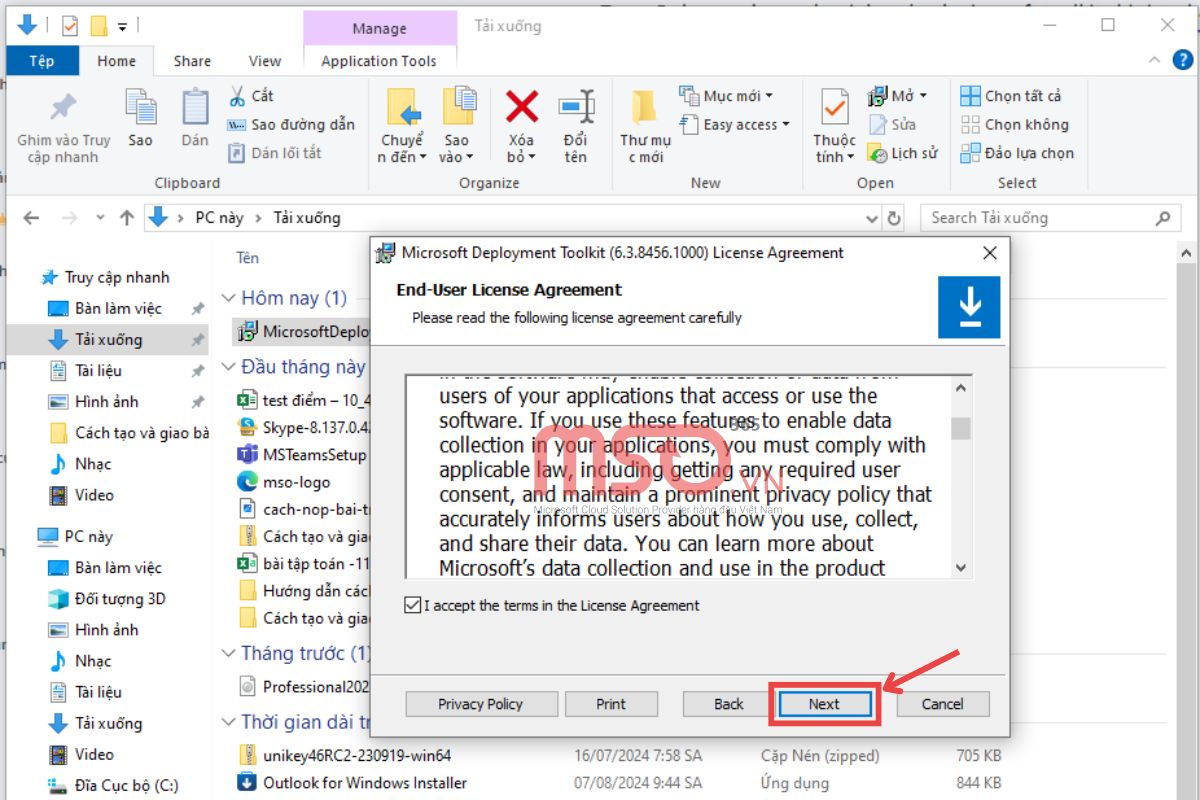
Task: Select Truy cập nhanh in navigation pane
Action: coord(117,277)
